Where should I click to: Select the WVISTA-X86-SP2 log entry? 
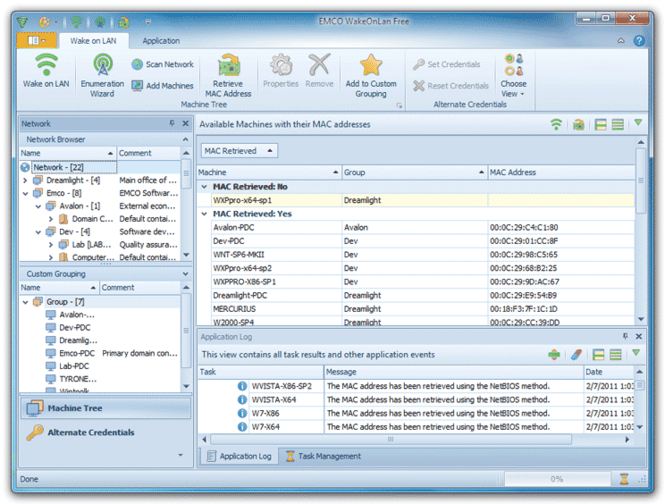click(x=416, y=386)
